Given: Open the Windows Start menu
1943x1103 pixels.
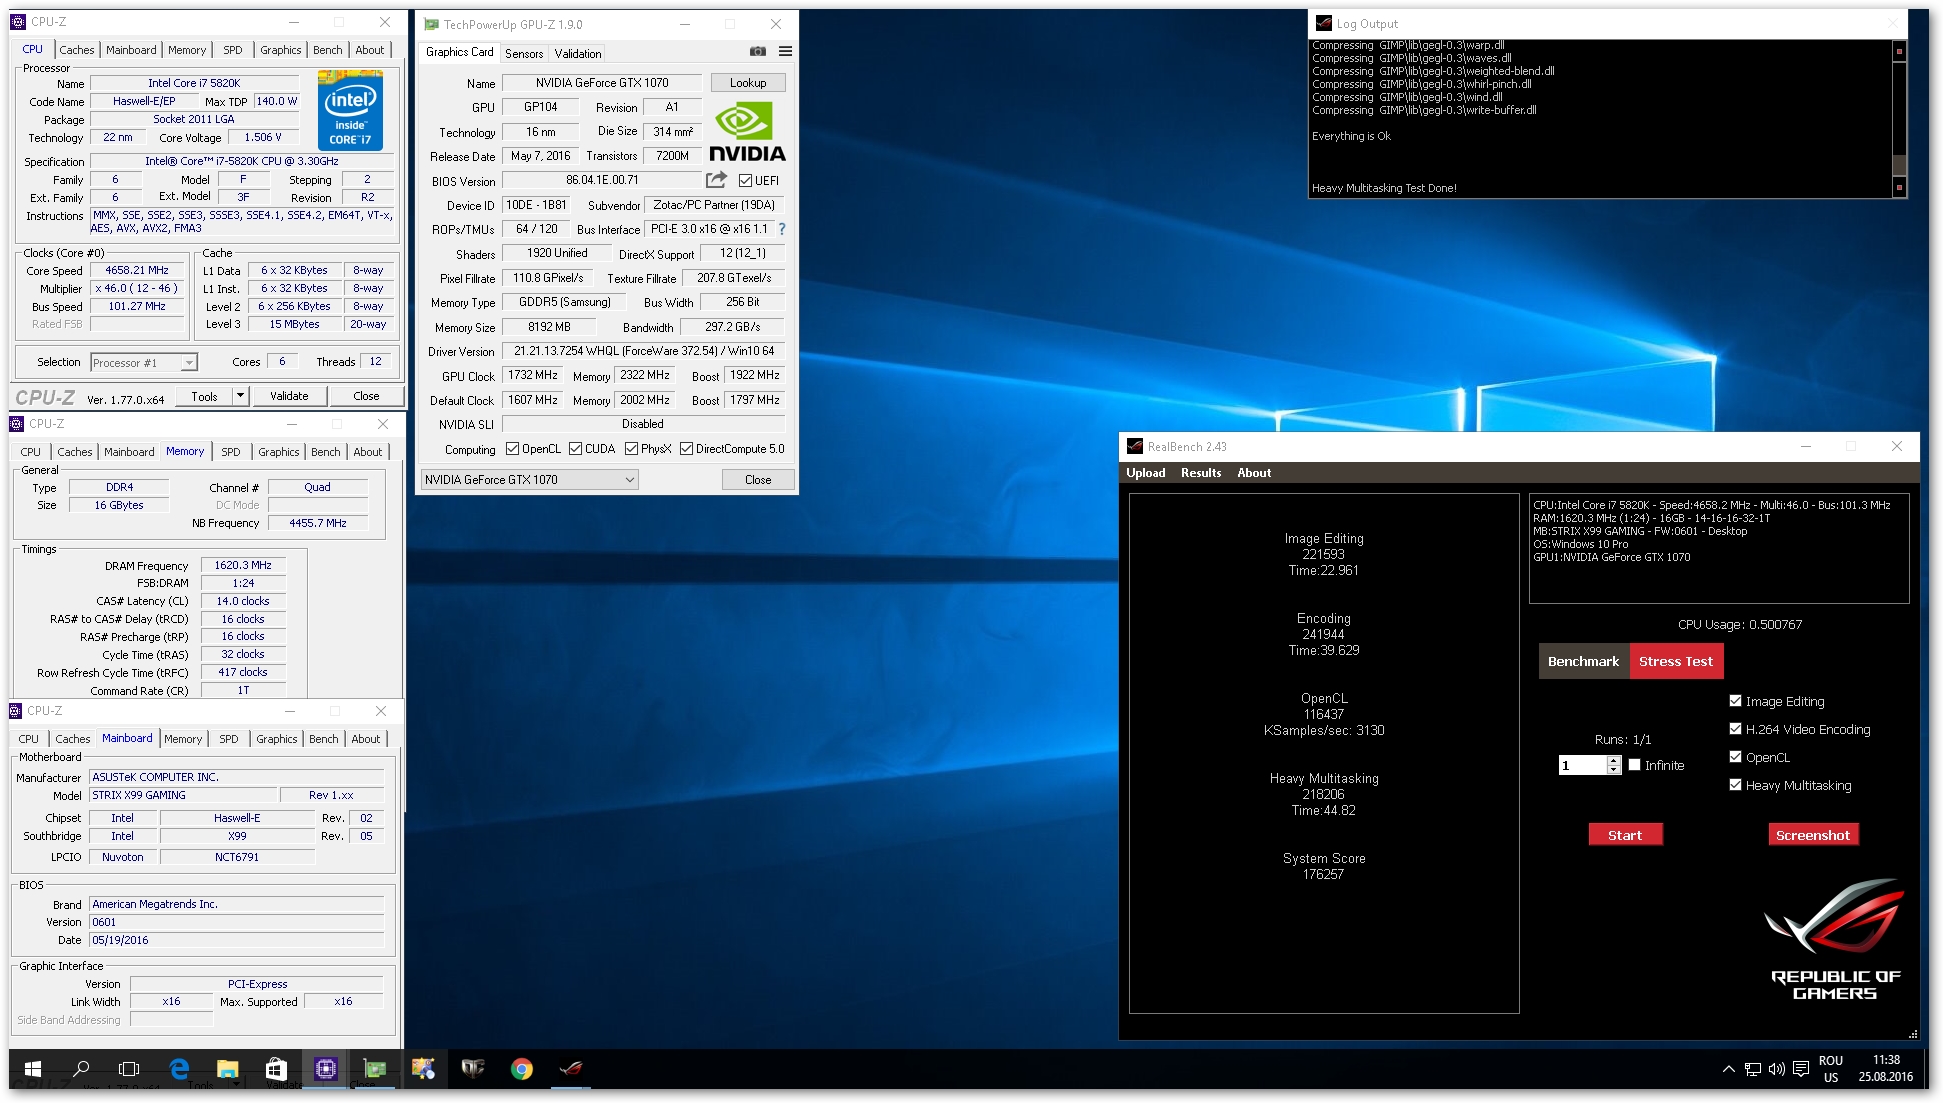Looking at the screenshot, I should click(x=32, y=1069).
